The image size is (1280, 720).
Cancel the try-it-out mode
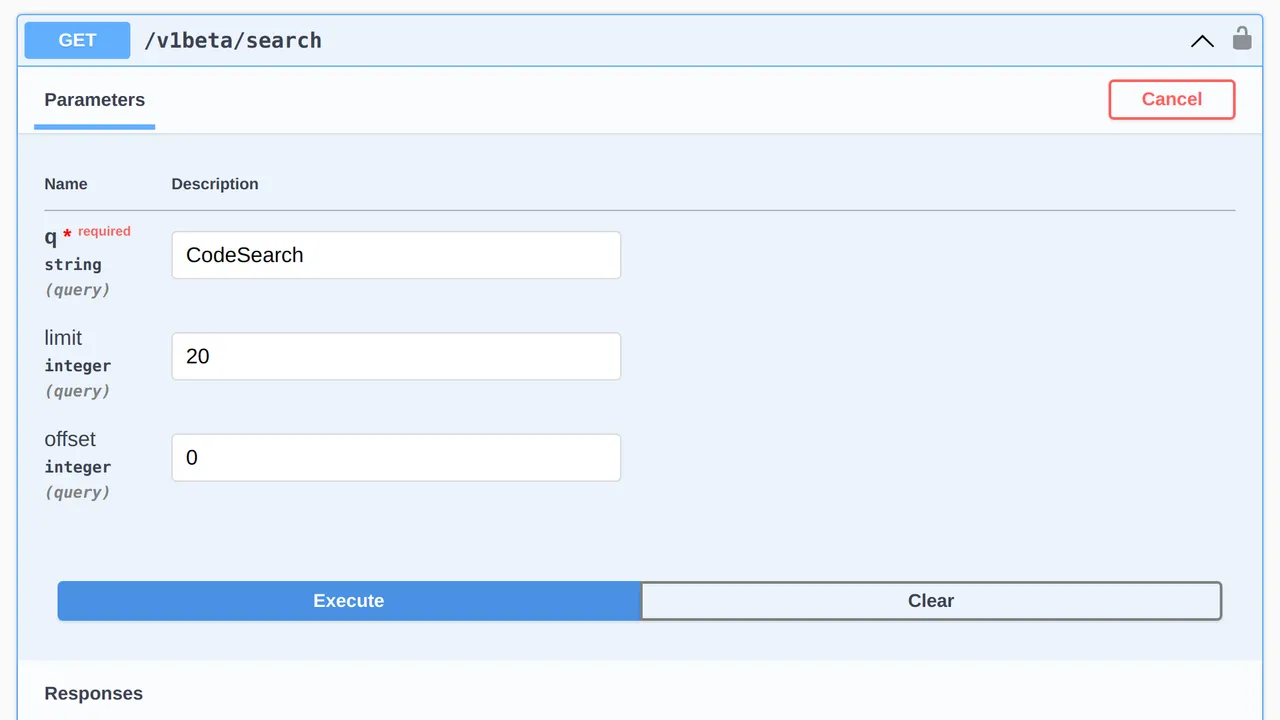coord(1172,99)
